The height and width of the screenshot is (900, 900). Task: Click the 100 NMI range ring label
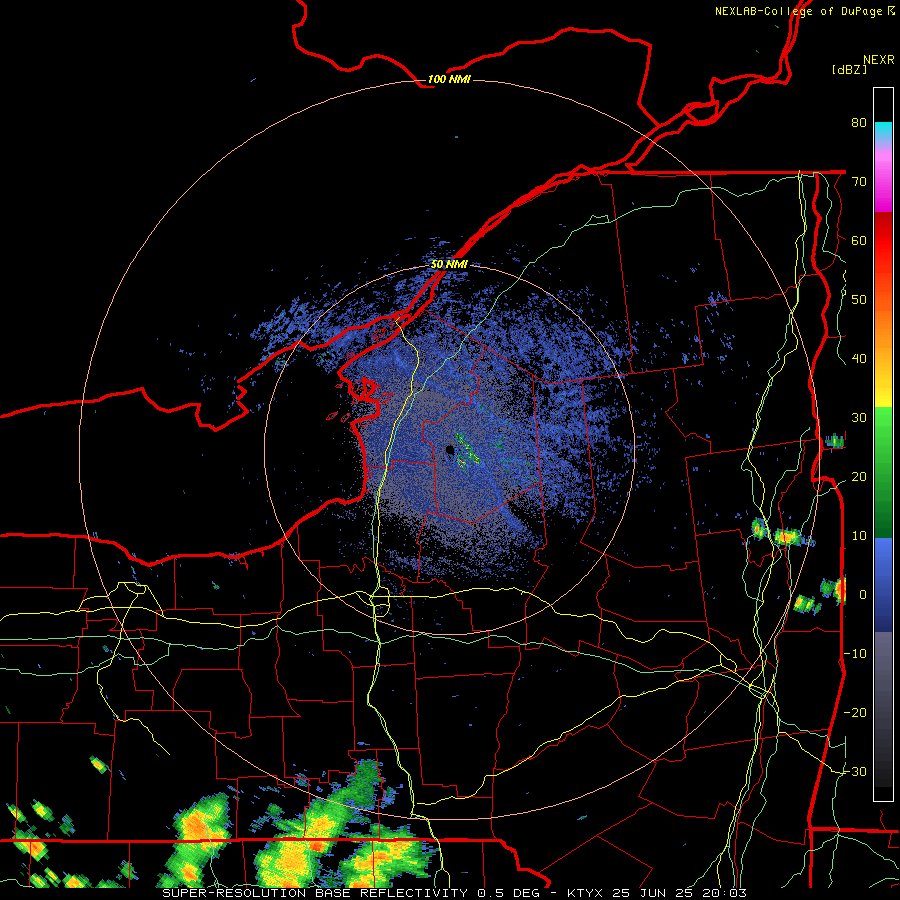pyautogui.click(x=449, y=79)
